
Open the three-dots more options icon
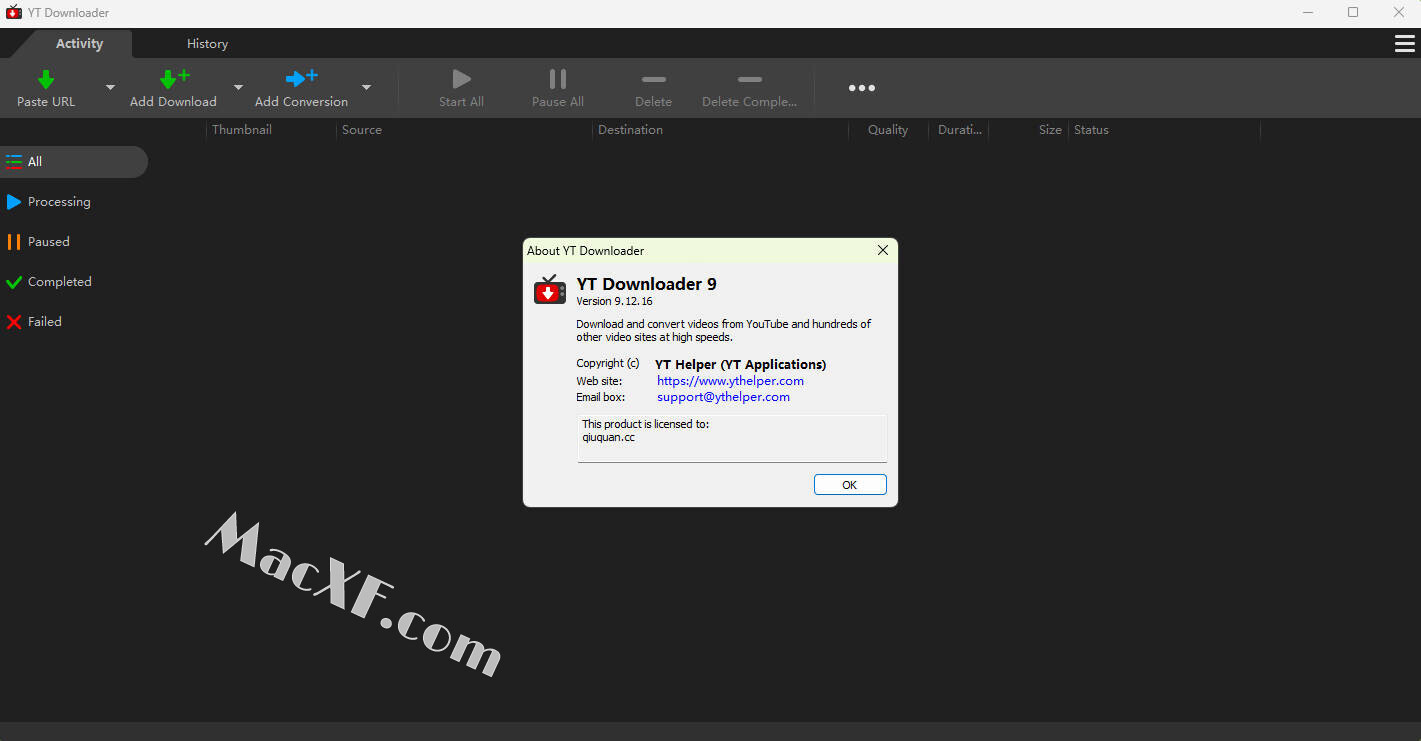point(862,88)
